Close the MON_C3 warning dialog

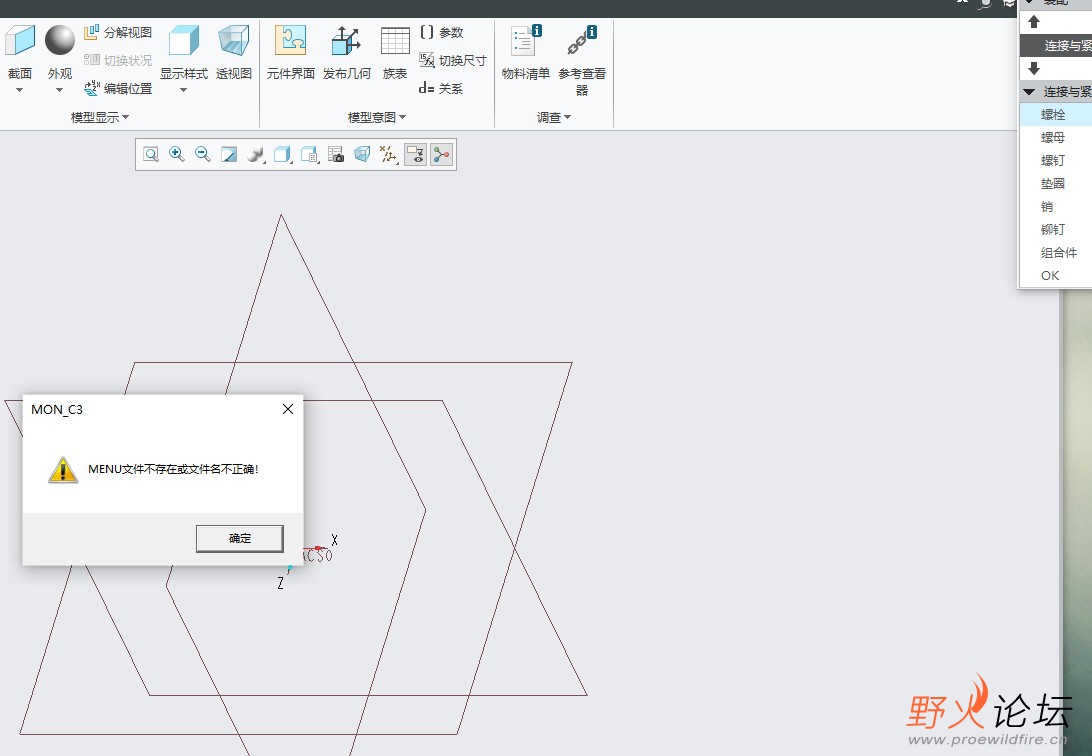(x=288, y=409)
